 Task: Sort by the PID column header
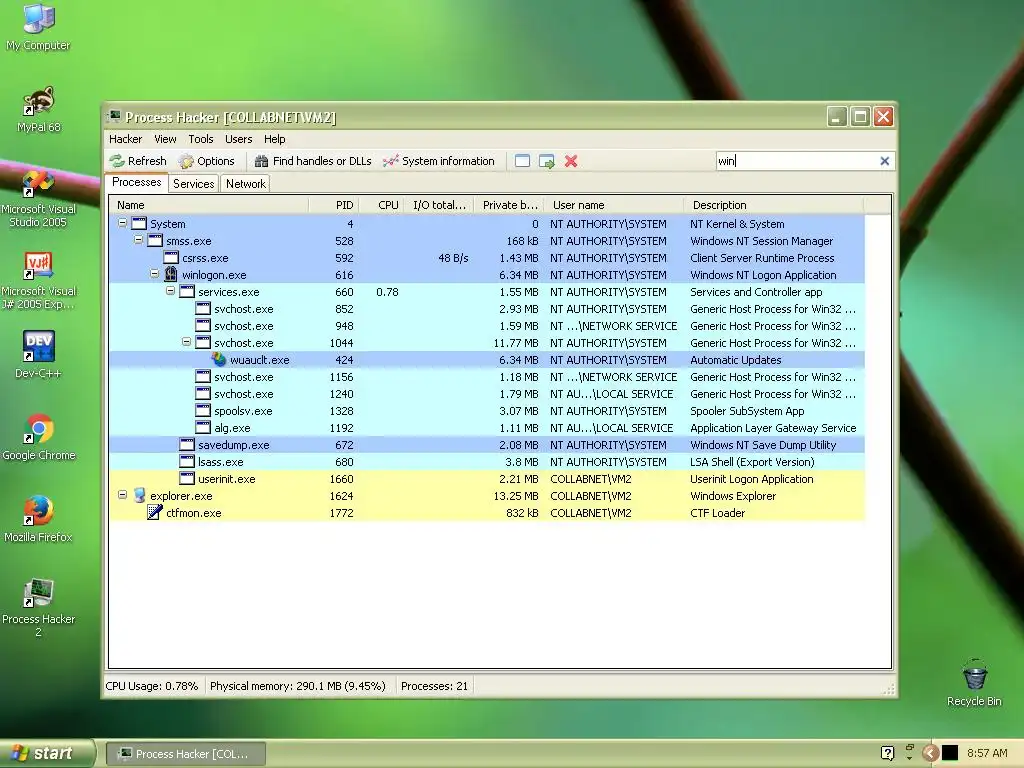pos(333,205)
